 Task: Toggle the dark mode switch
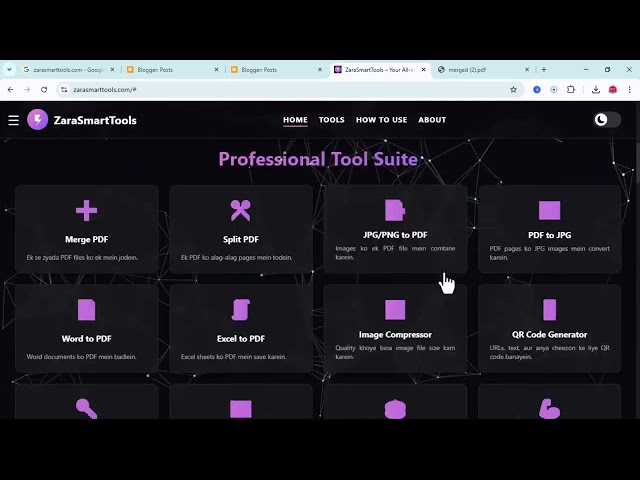[607, 120]
